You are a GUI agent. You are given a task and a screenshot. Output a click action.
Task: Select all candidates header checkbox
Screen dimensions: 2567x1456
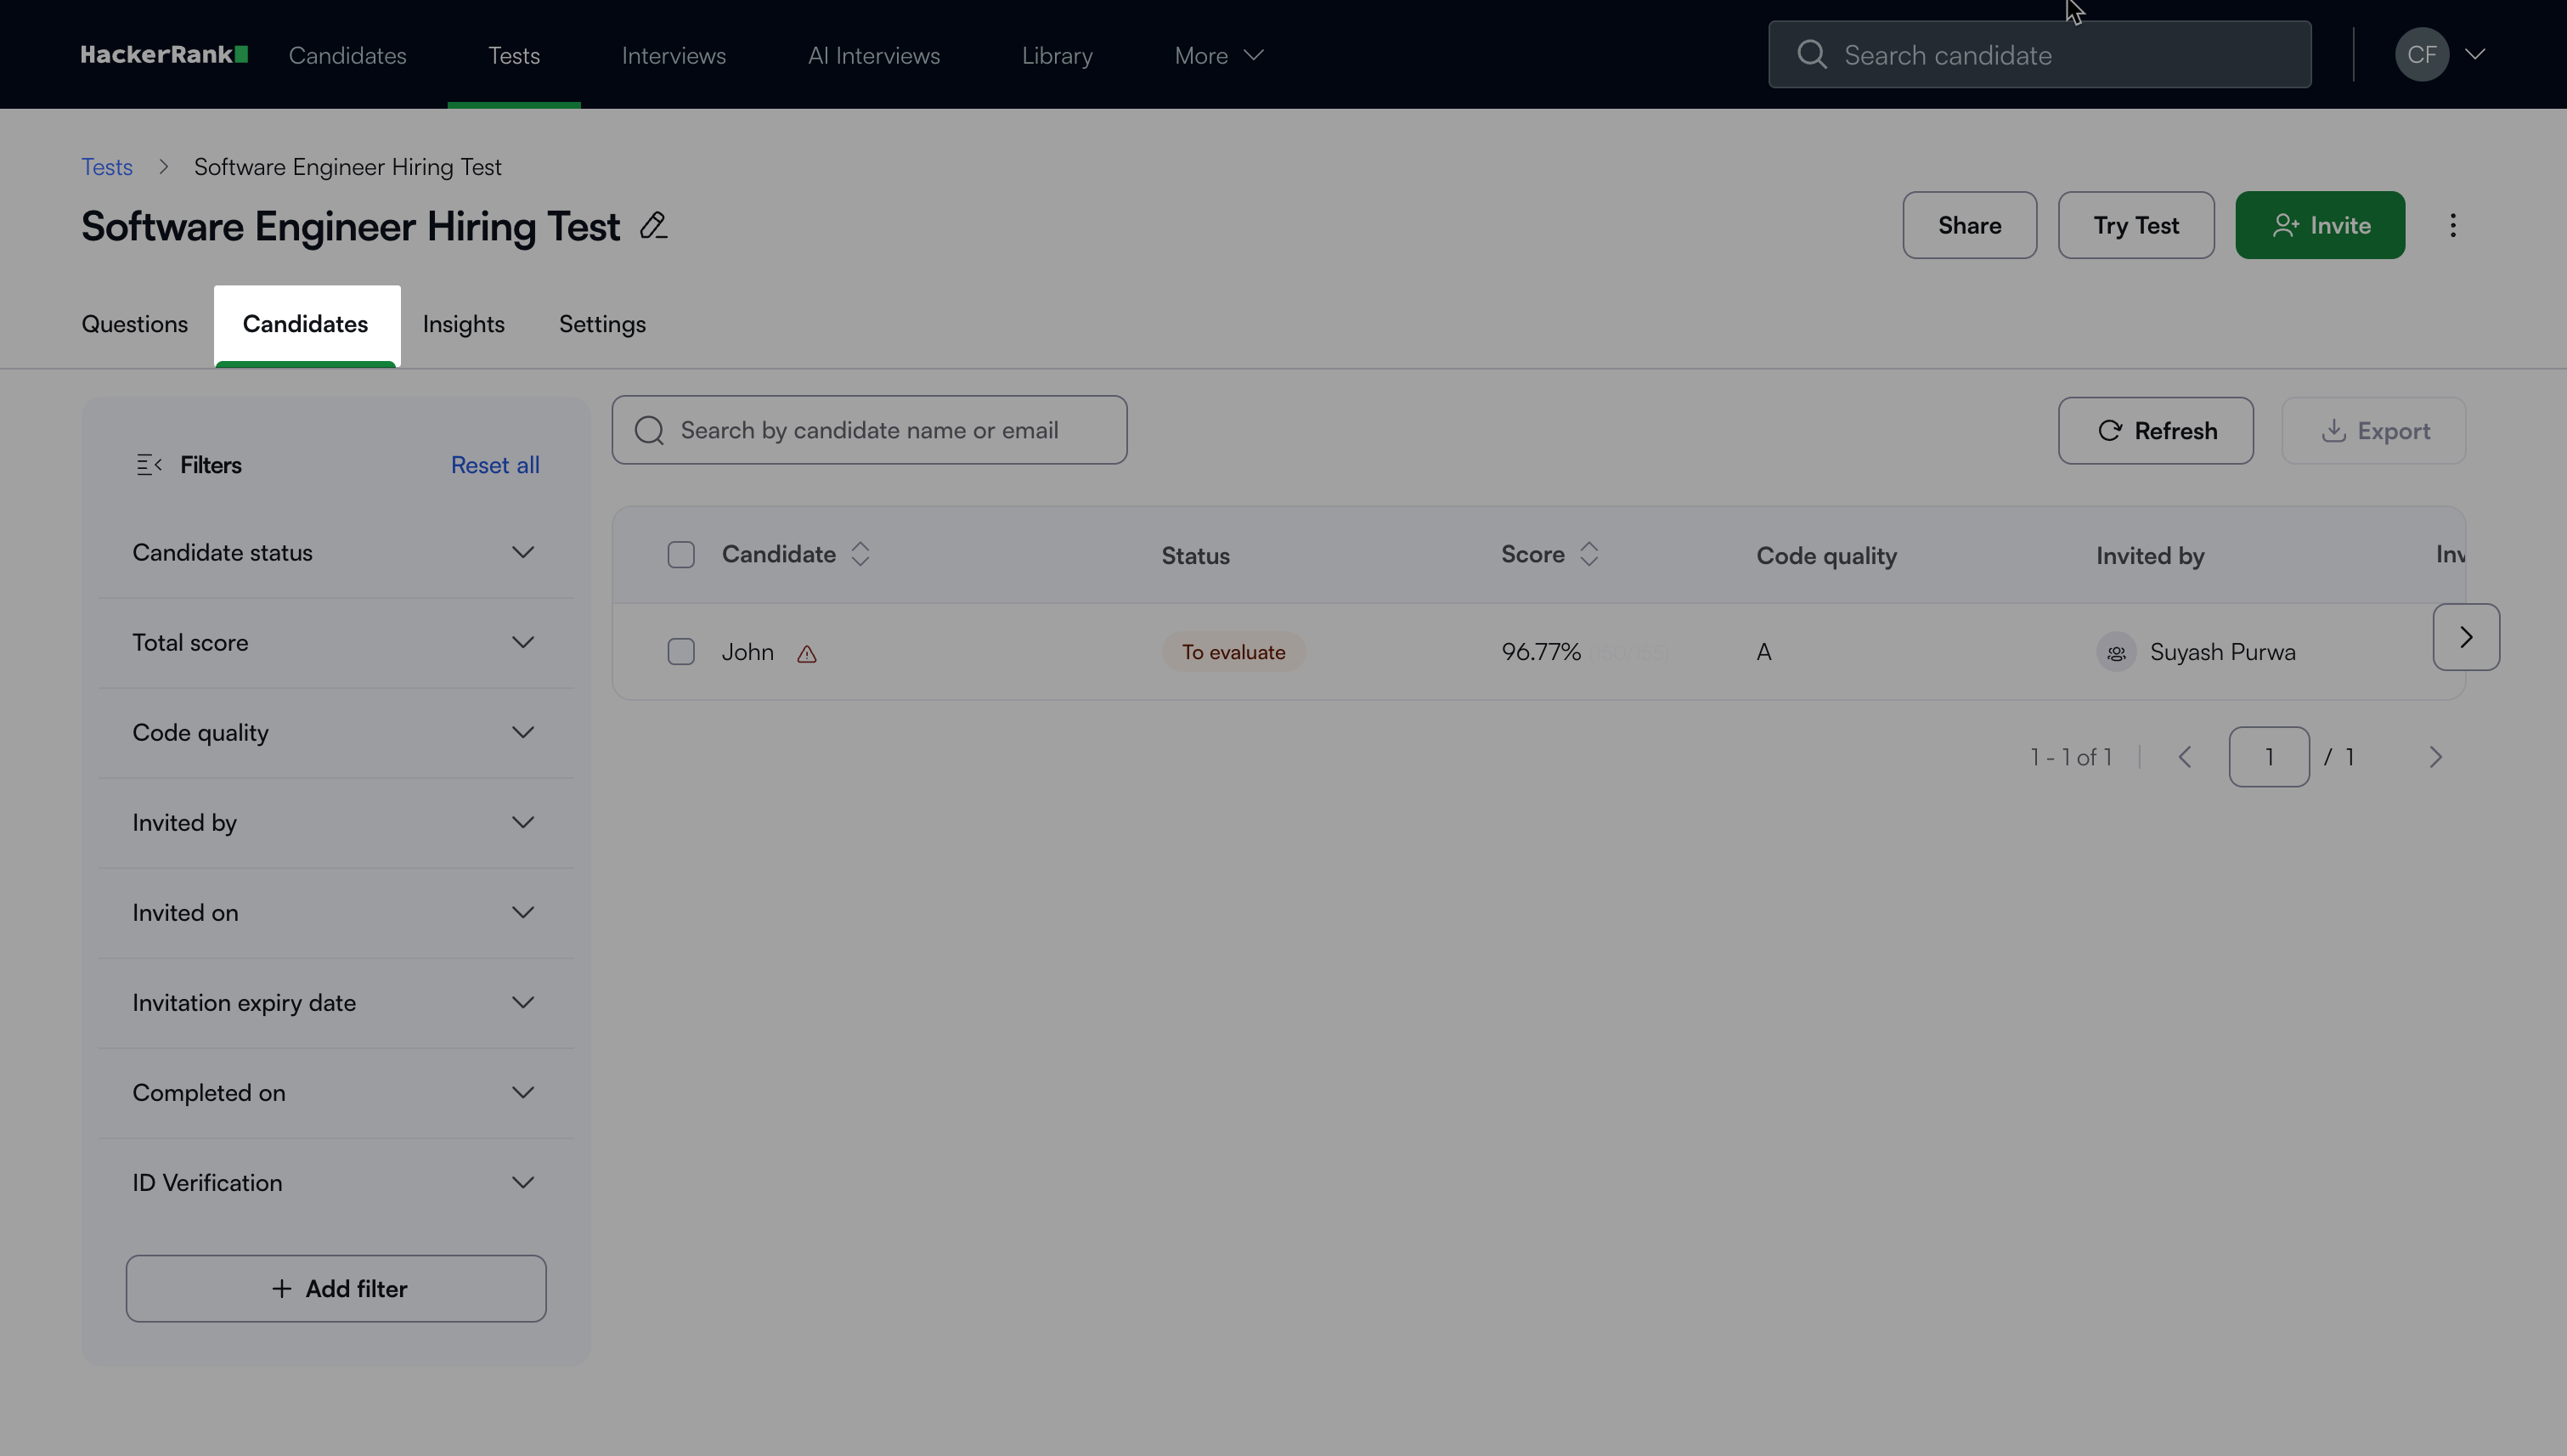click(x=681, y=555)
